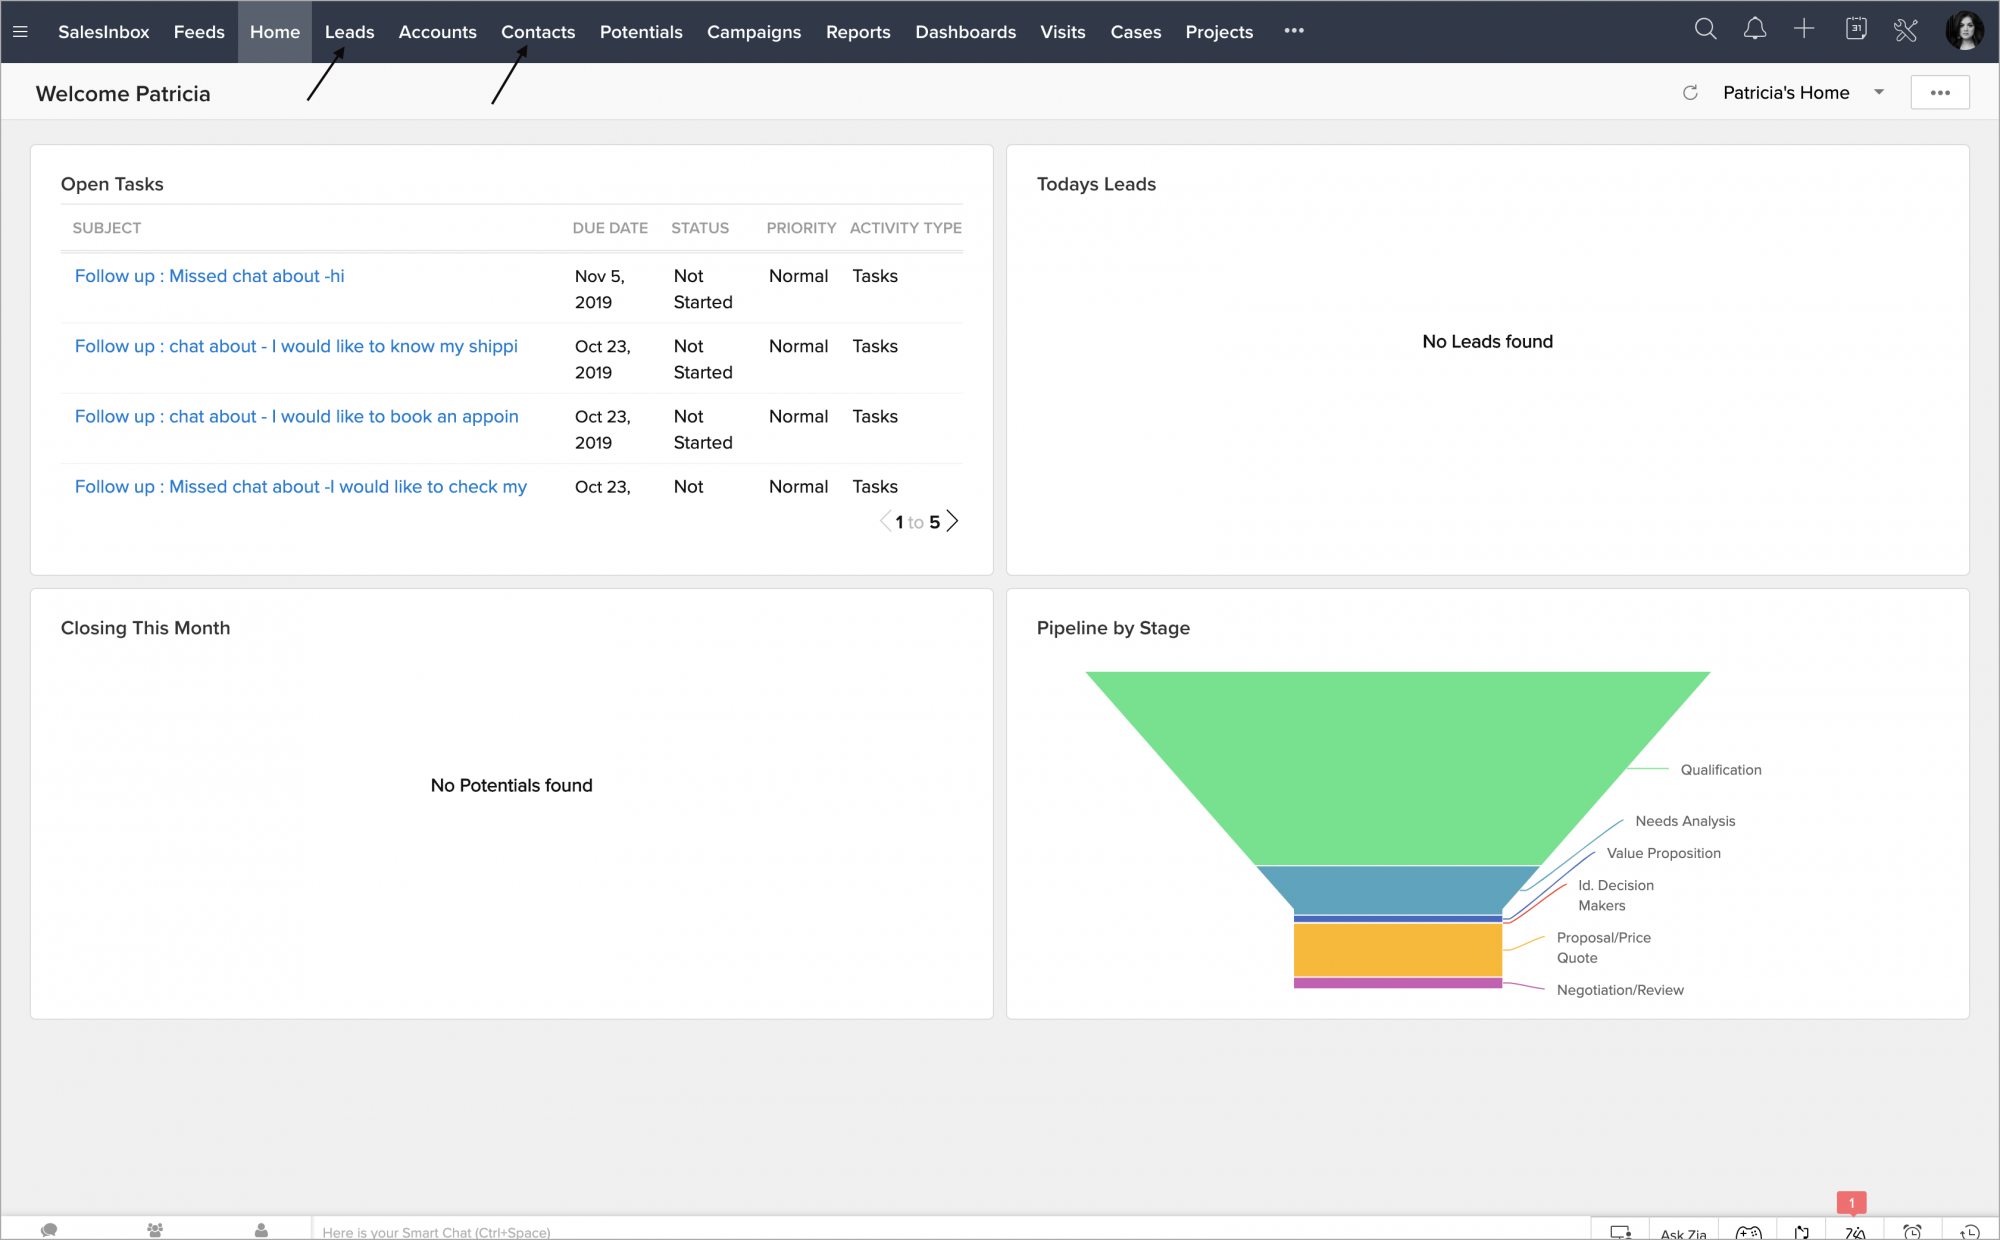Expand more modules ellipsis in nav bar
Image resolution: width=2000 pixels, height=1240 pixels.
[1294, 31]
